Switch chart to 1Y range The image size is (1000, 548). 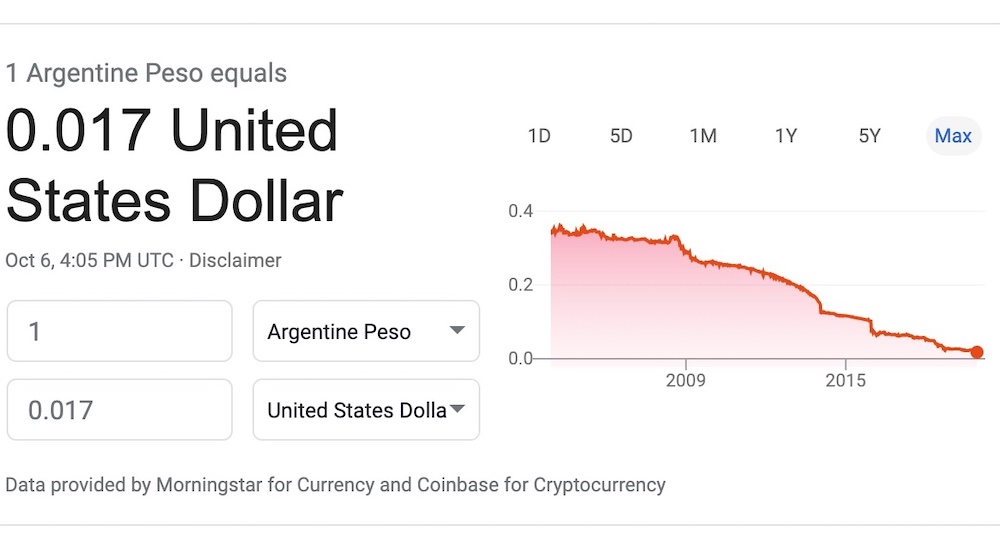[786, 136]
